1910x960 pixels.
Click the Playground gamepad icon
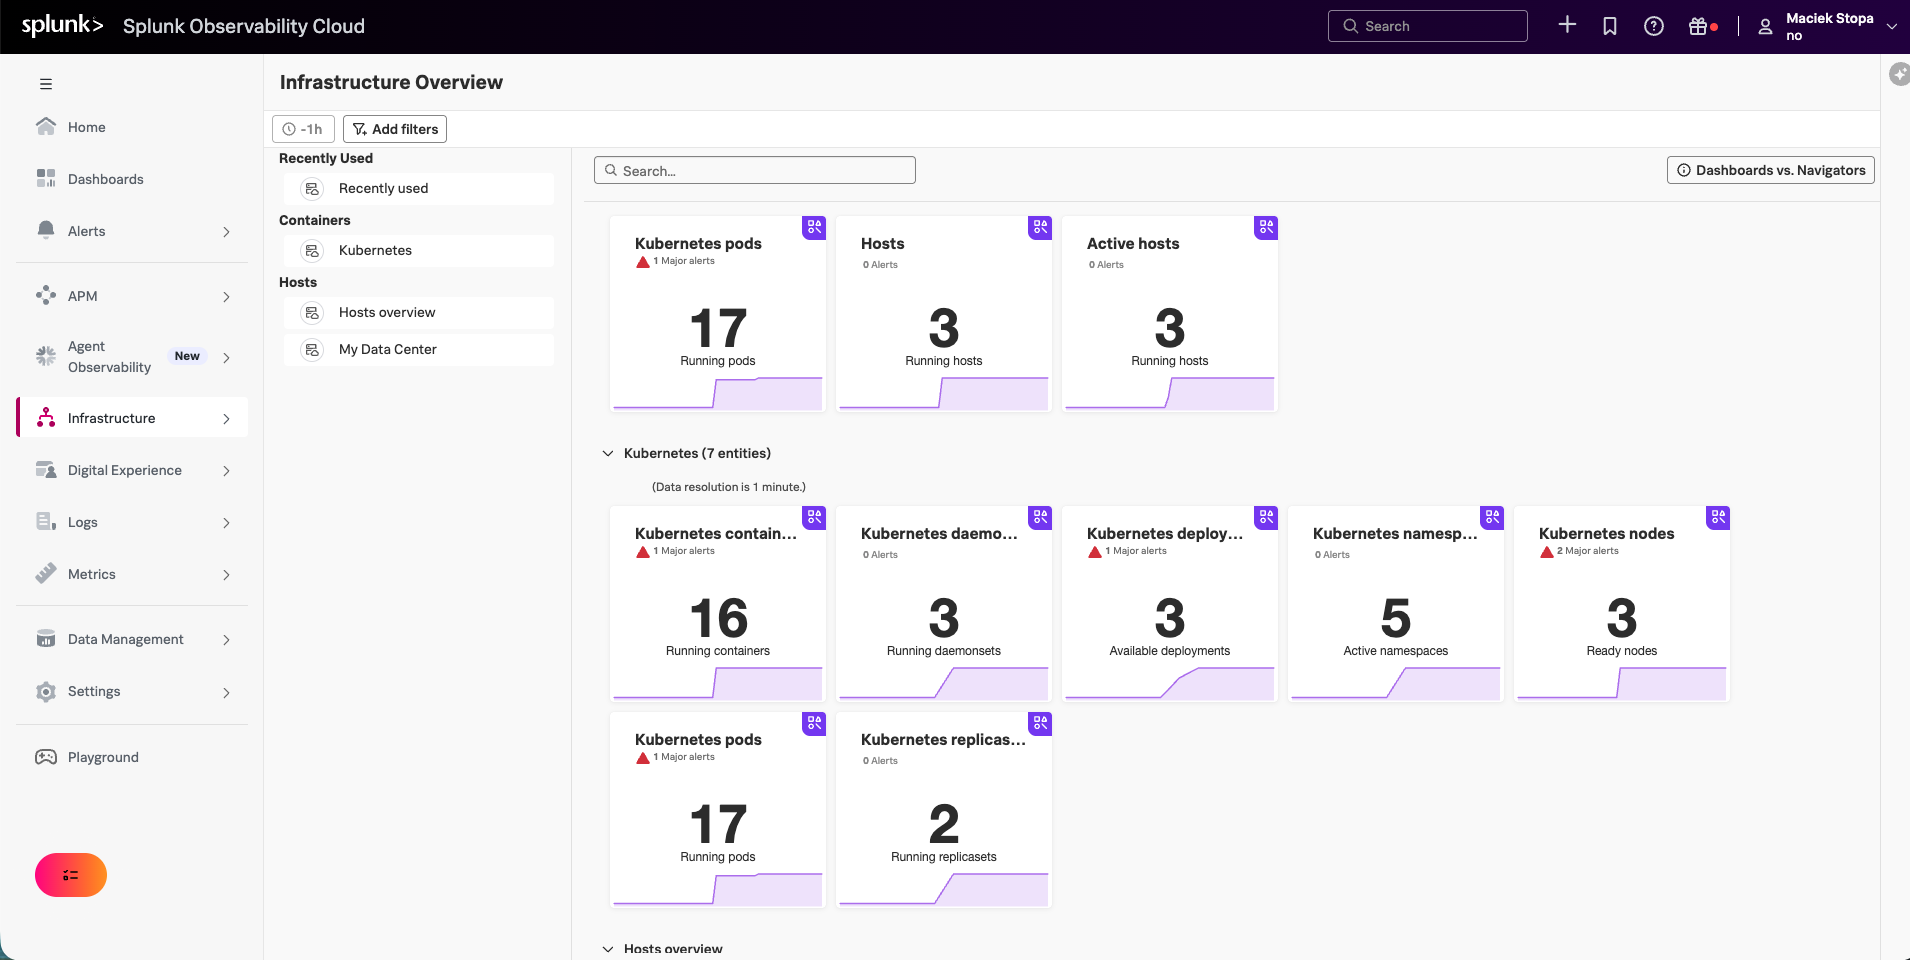point(46,757)
